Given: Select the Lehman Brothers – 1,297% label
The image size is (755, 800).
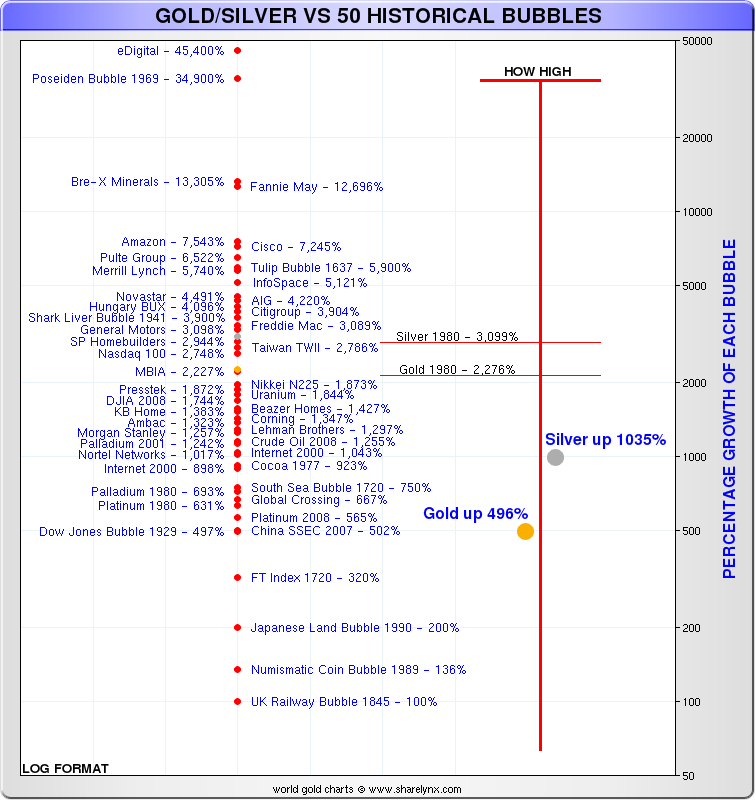Looking at the screenshot, I should point(327,430).
